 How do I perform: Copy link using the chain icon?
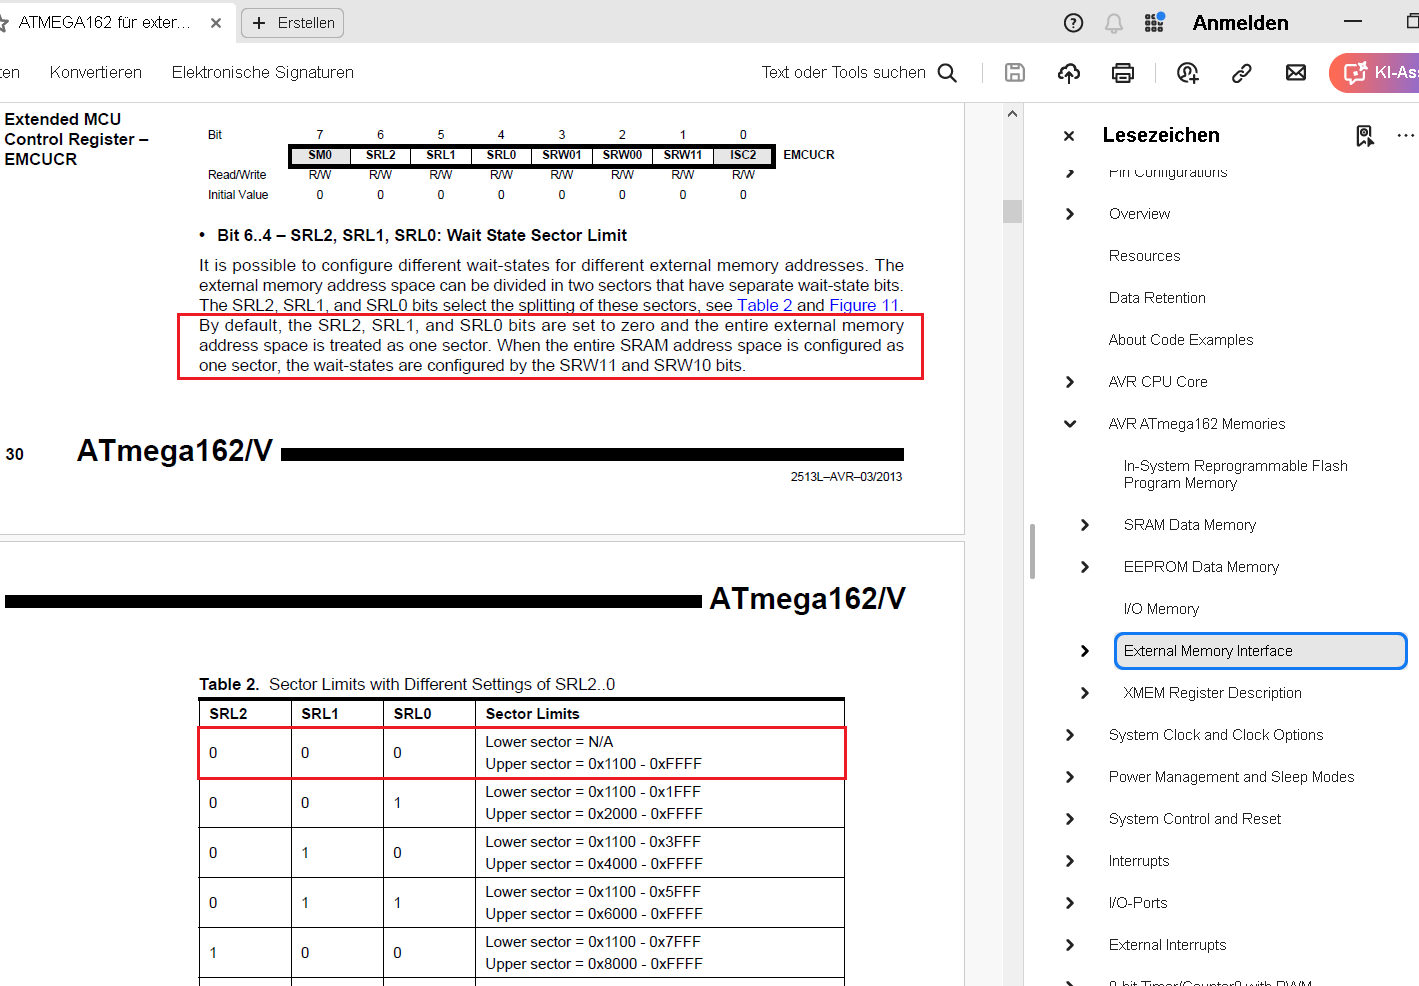click(1242, 72)
